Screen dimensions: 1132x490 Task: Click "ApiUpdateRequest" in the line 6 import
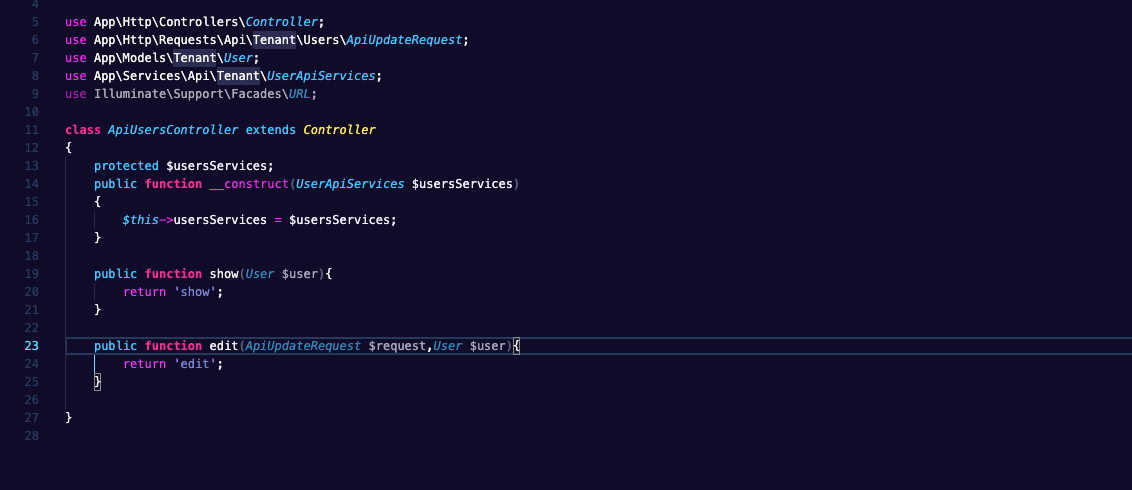click(x=404, y=40)
